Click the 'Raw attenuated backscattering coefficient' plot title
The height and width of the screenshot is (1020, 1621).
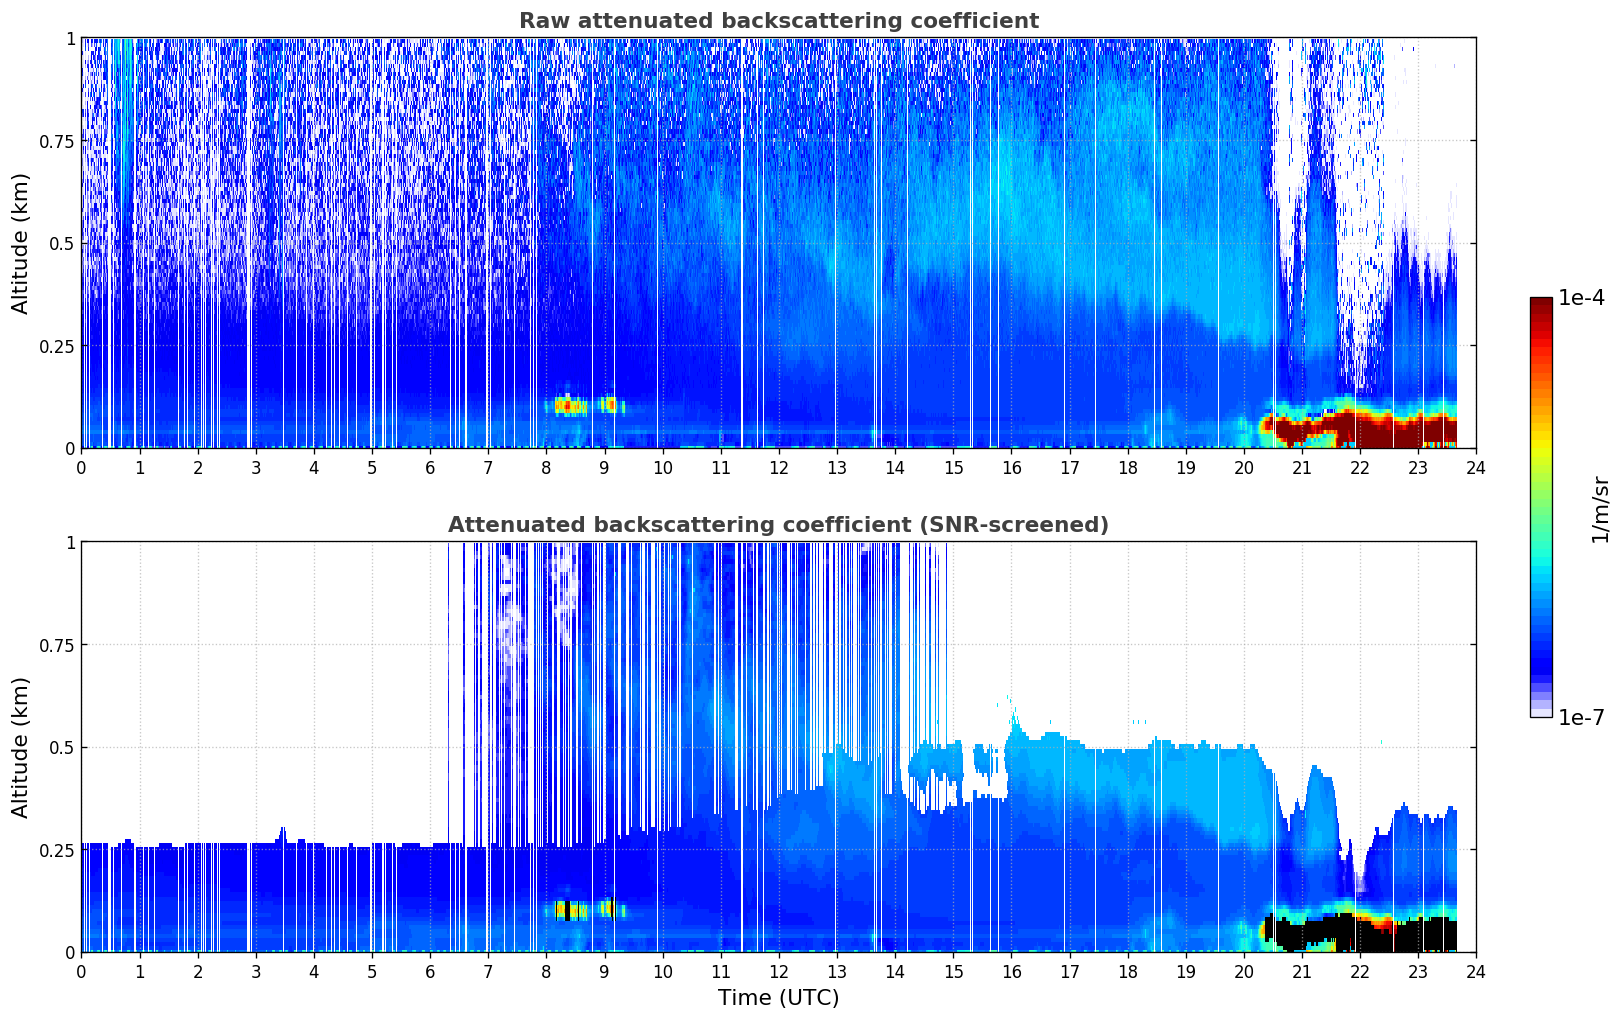(x=778, y=21)
